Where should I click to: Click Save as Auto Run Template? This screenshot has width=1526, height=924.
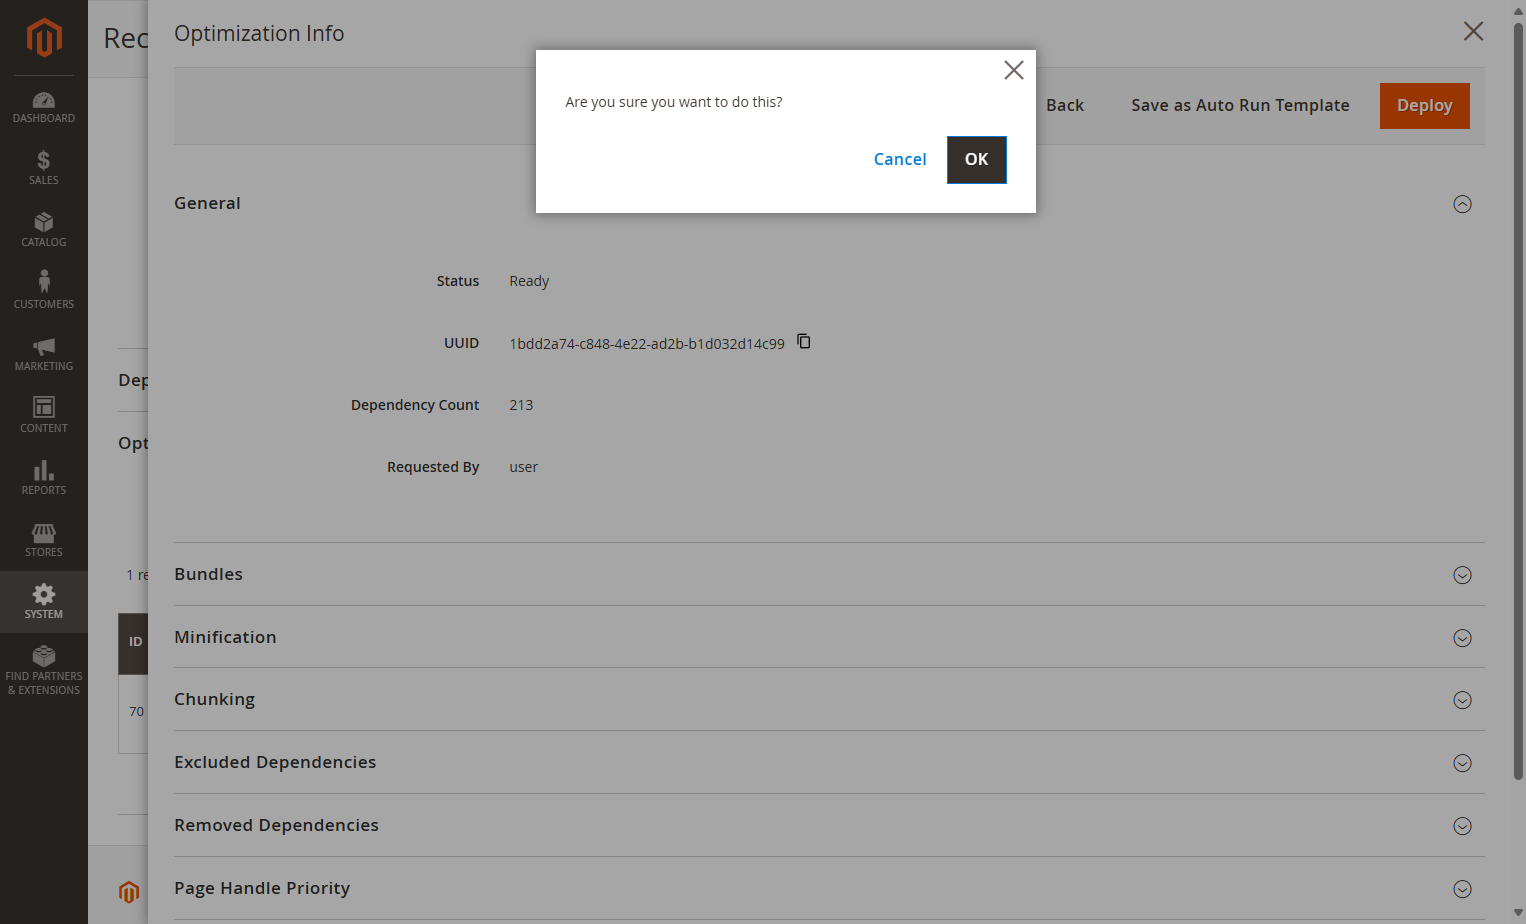pos(1240,106)
